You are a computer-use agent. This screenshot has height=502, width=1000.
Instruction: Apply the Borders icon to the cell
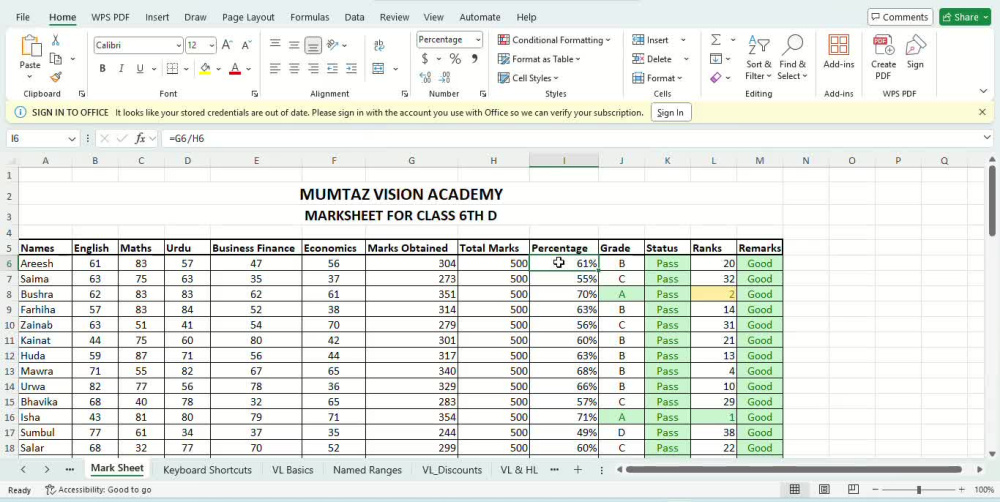[172, 68]
